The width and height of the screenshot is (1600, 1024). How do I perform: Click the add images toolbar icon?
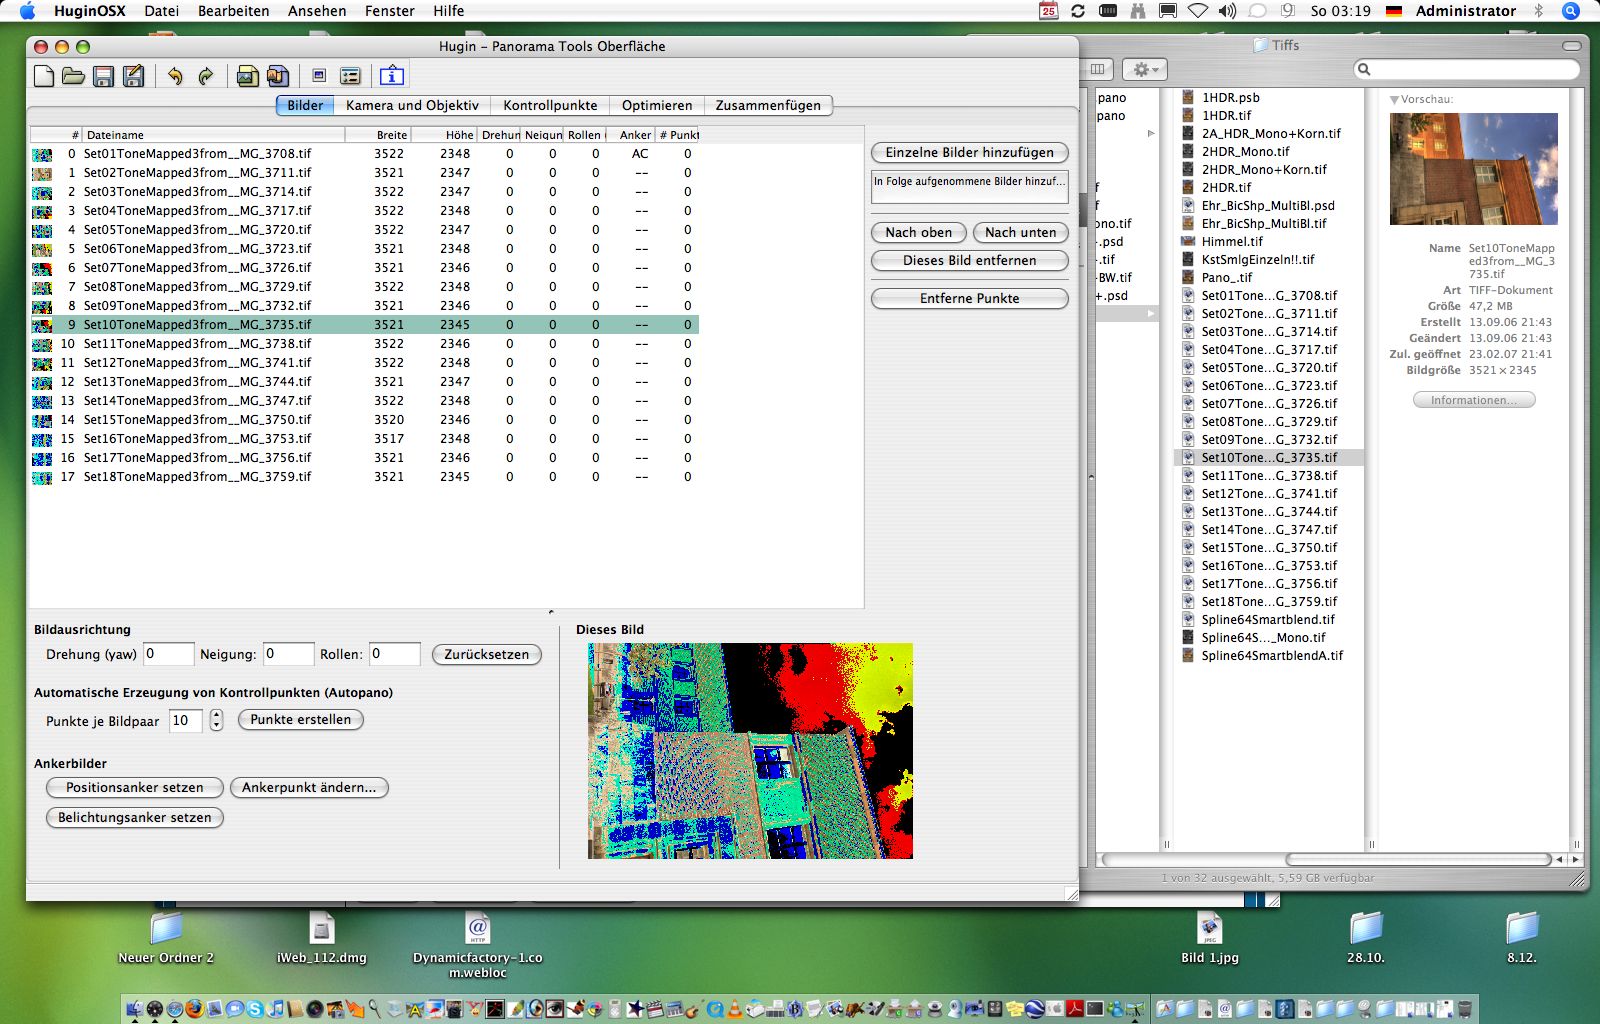click(247, 76)
